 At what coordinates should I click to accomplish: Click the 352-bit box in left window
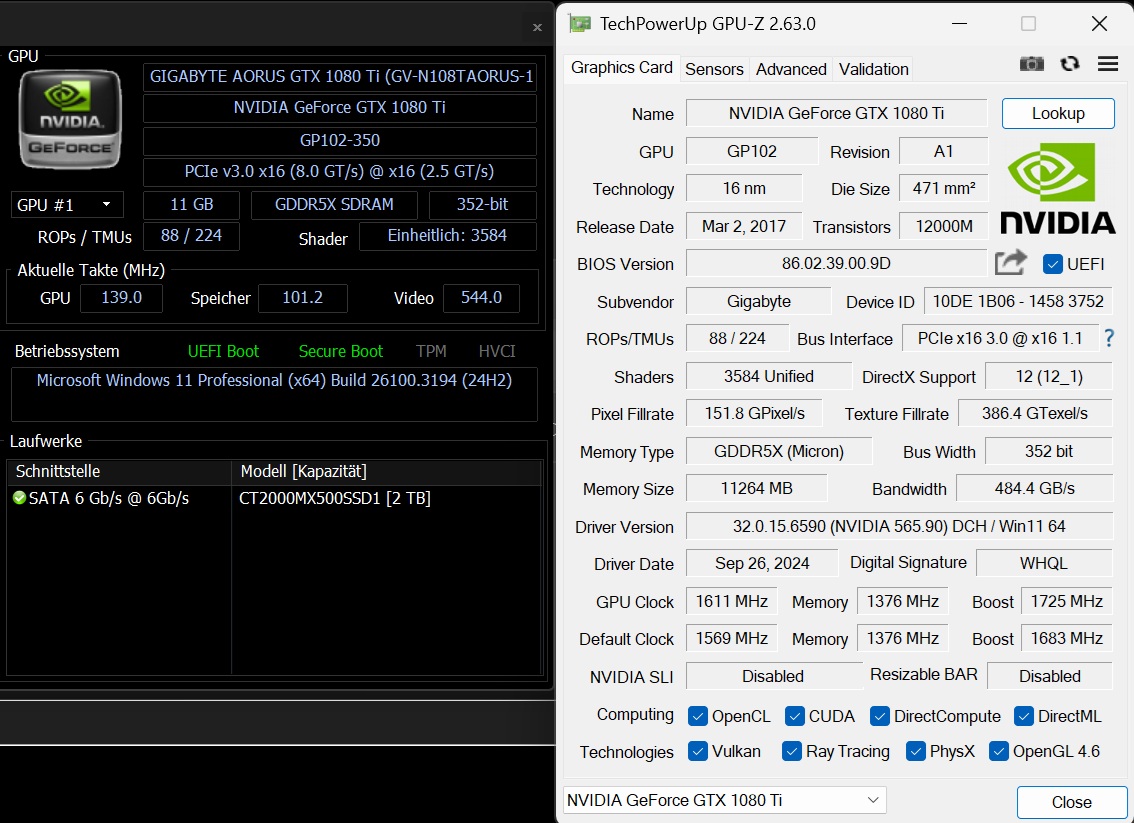(x=482, y=205)
